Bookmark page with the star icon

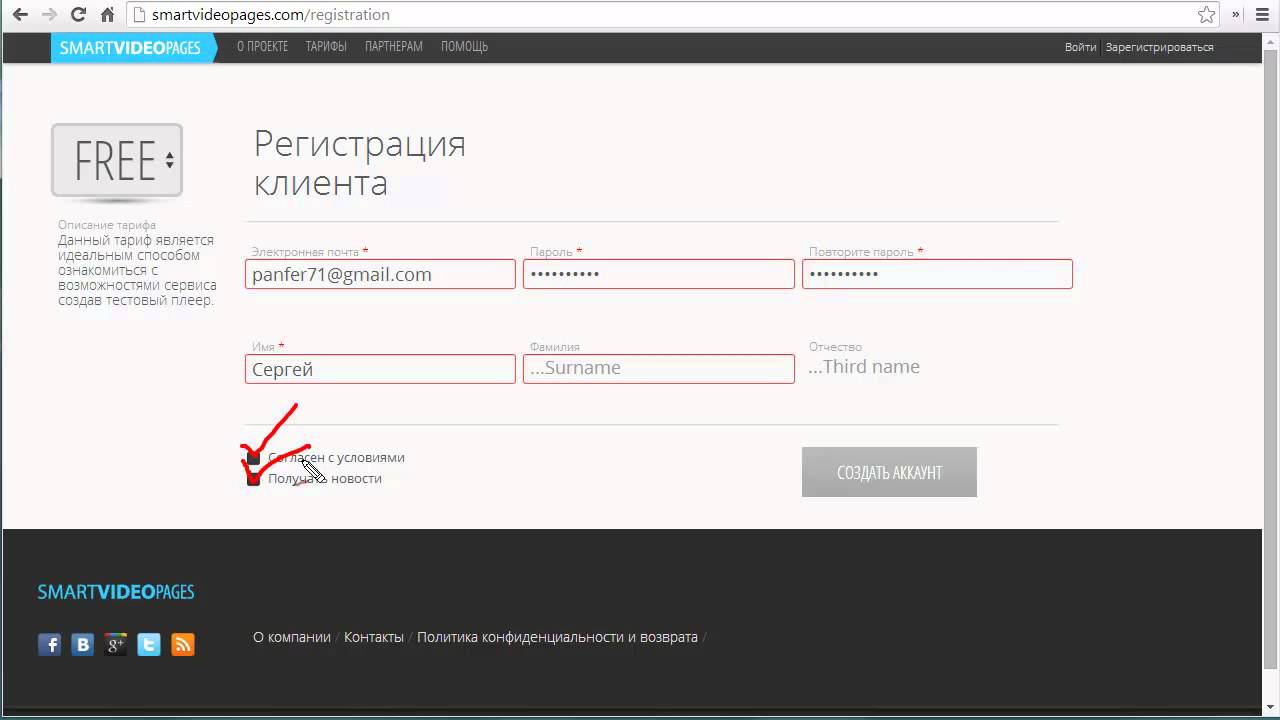(x=1207, y=15)
